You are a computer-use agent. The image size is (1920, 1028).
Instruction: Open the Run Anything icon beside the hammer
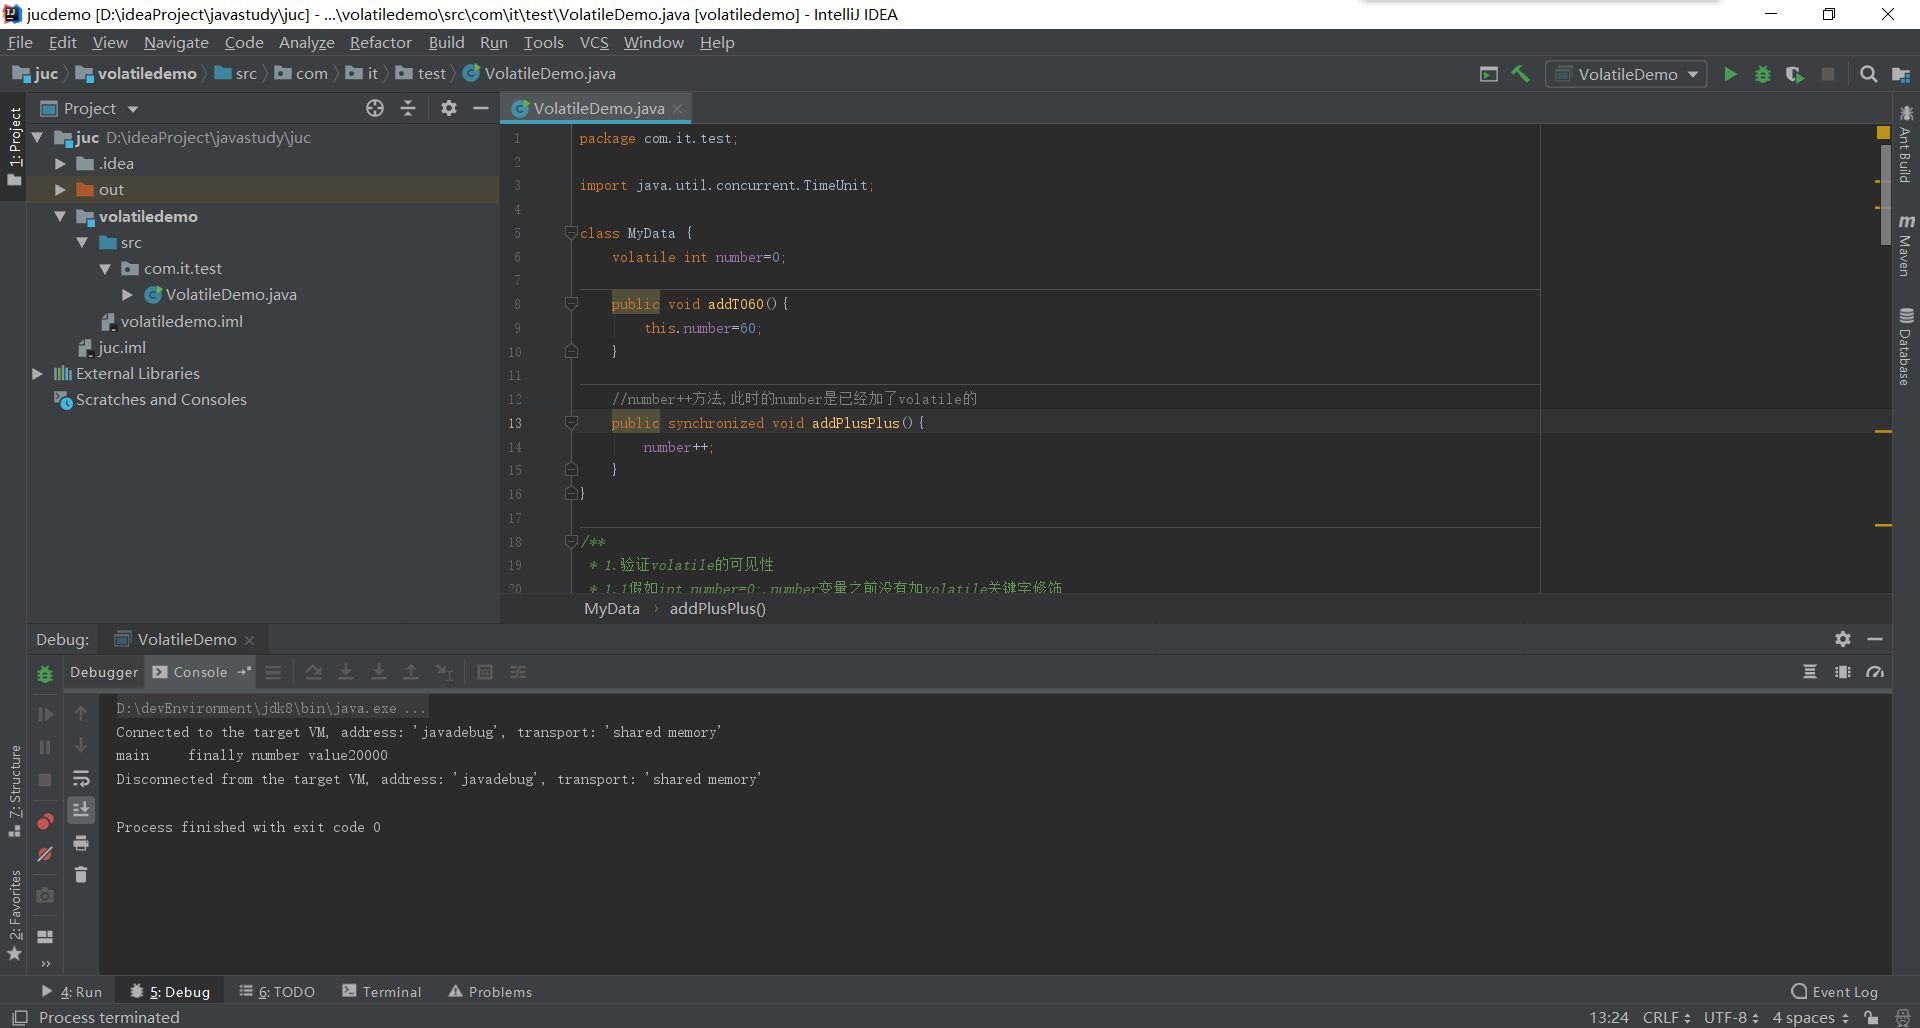(x=1489, y=74)
